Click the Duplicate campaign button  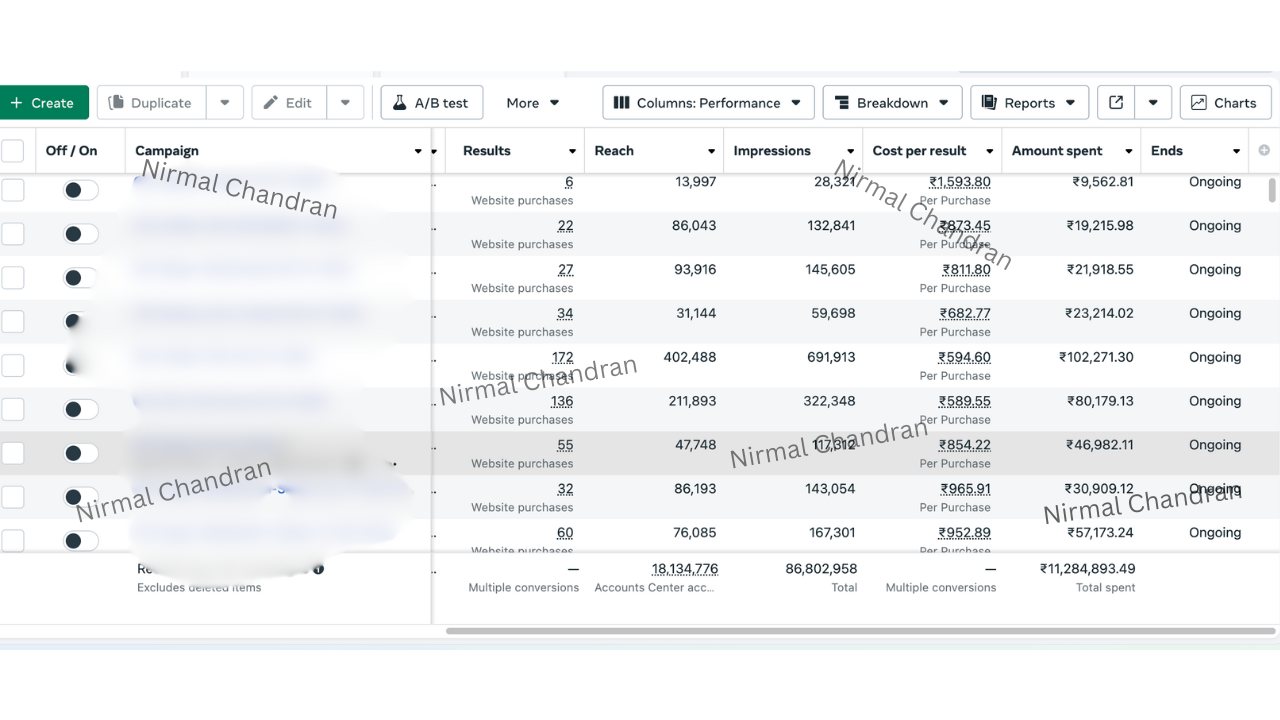tap(151, 103)
